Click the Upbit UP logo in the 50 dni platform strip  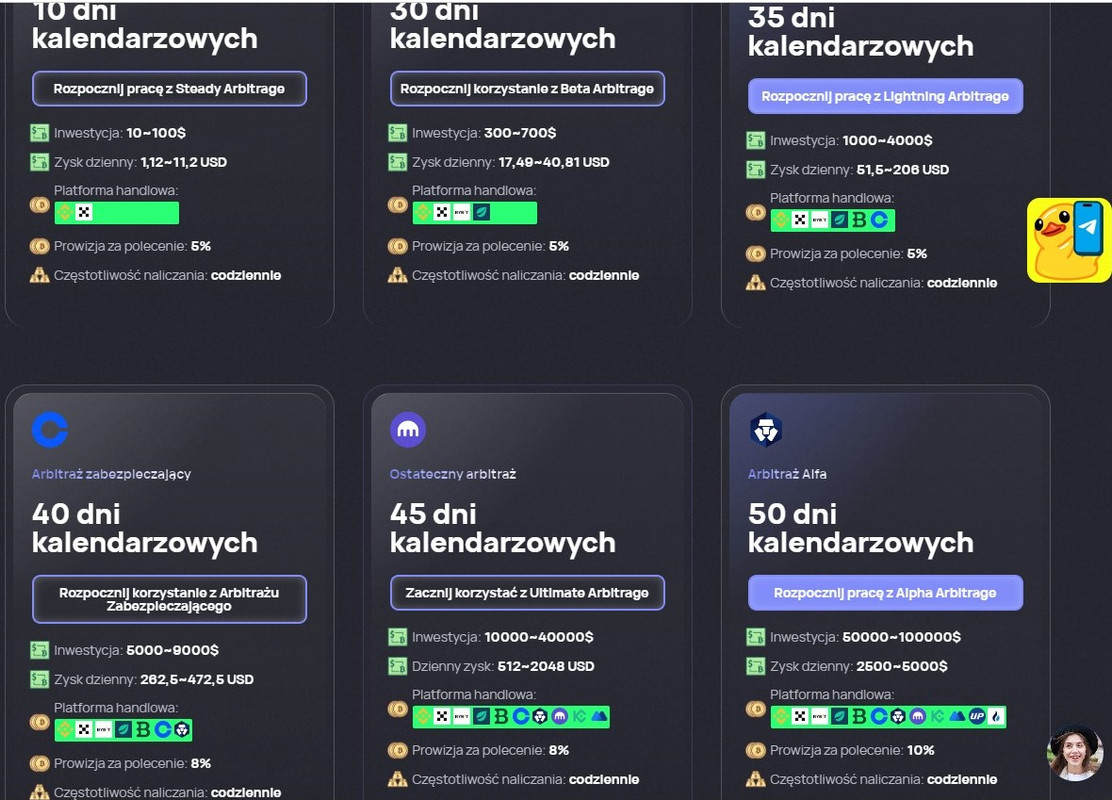pyautogui.click(x=977, y=717)
